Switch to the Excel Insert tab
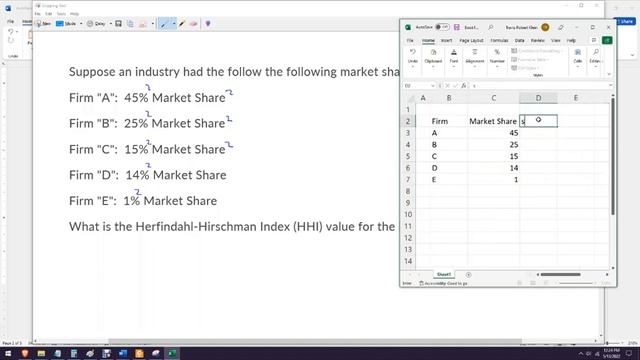The height and width of the screenshot is (360, 640). (446, 40)
